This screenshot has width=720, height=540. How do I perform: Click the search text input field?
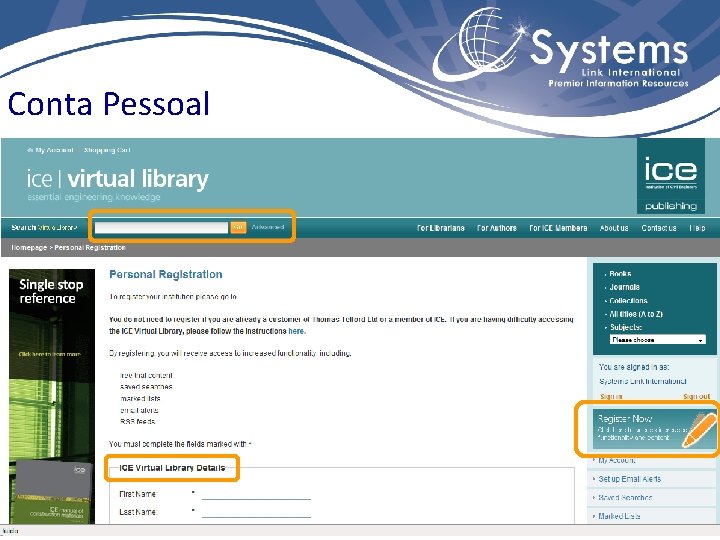click(x=161, y=227)
